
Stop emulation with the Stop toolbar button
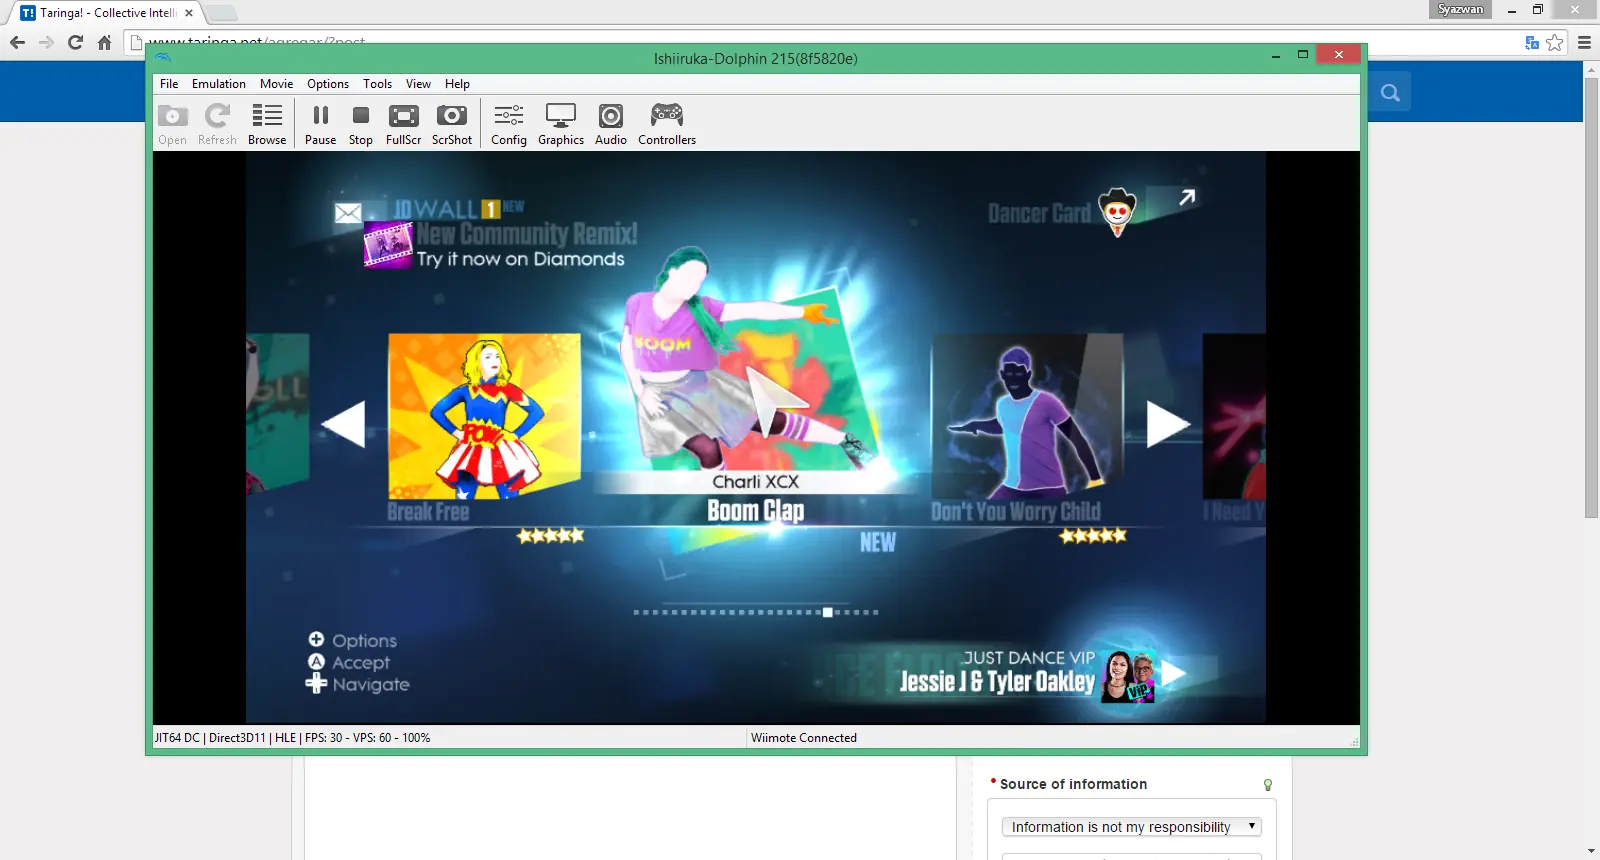coord(361,125)
